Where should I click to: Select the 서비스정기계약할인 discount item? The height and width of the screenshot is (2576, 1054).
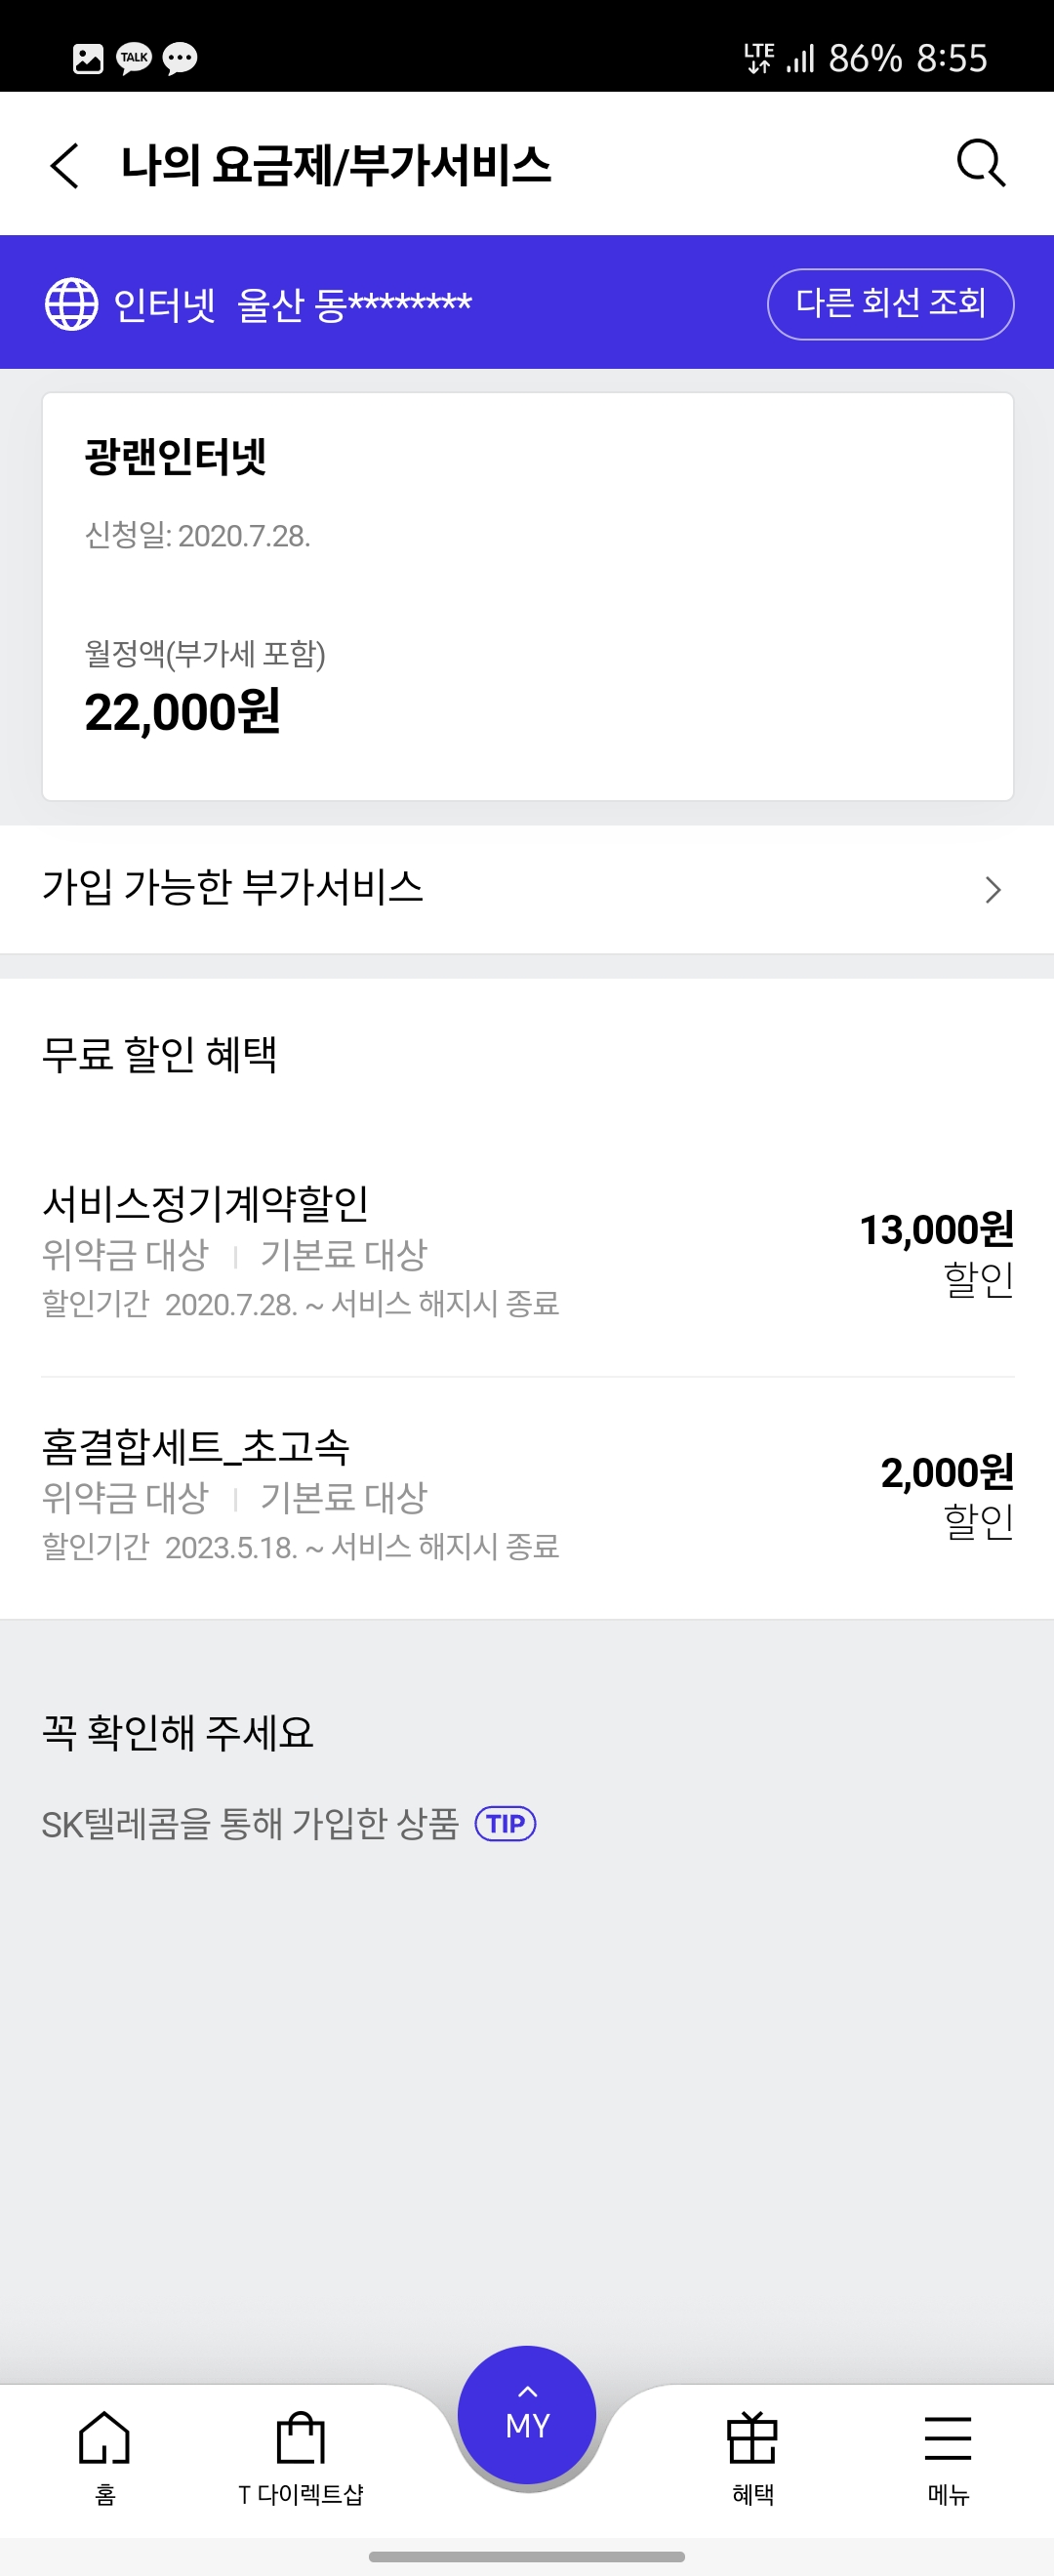(300, 1250)
